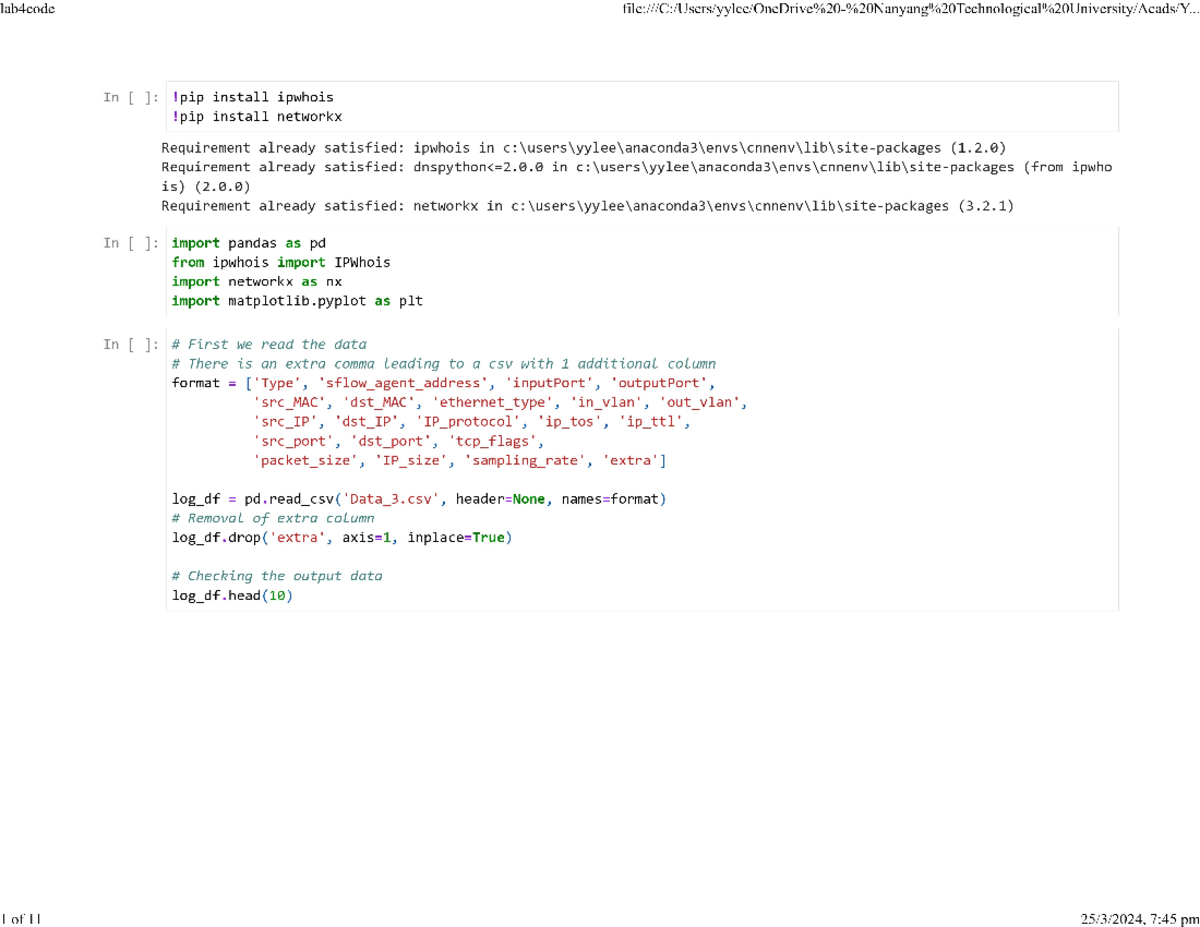Click 'from ipwhois import IPWhois' statement
Image resolution: width=1200 pixels, height=927 pixels.
click(281, 262)
